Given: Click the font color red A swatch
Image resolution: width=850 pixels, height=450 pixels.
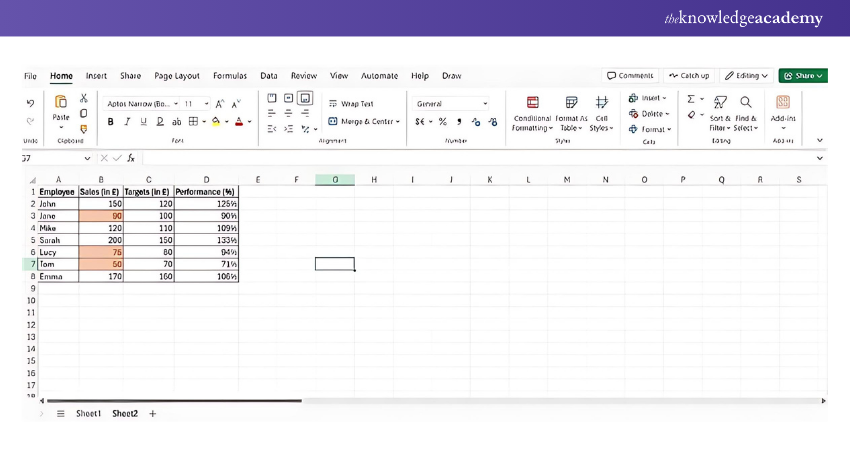Looking at the screenshot, I should pos(239,122).
